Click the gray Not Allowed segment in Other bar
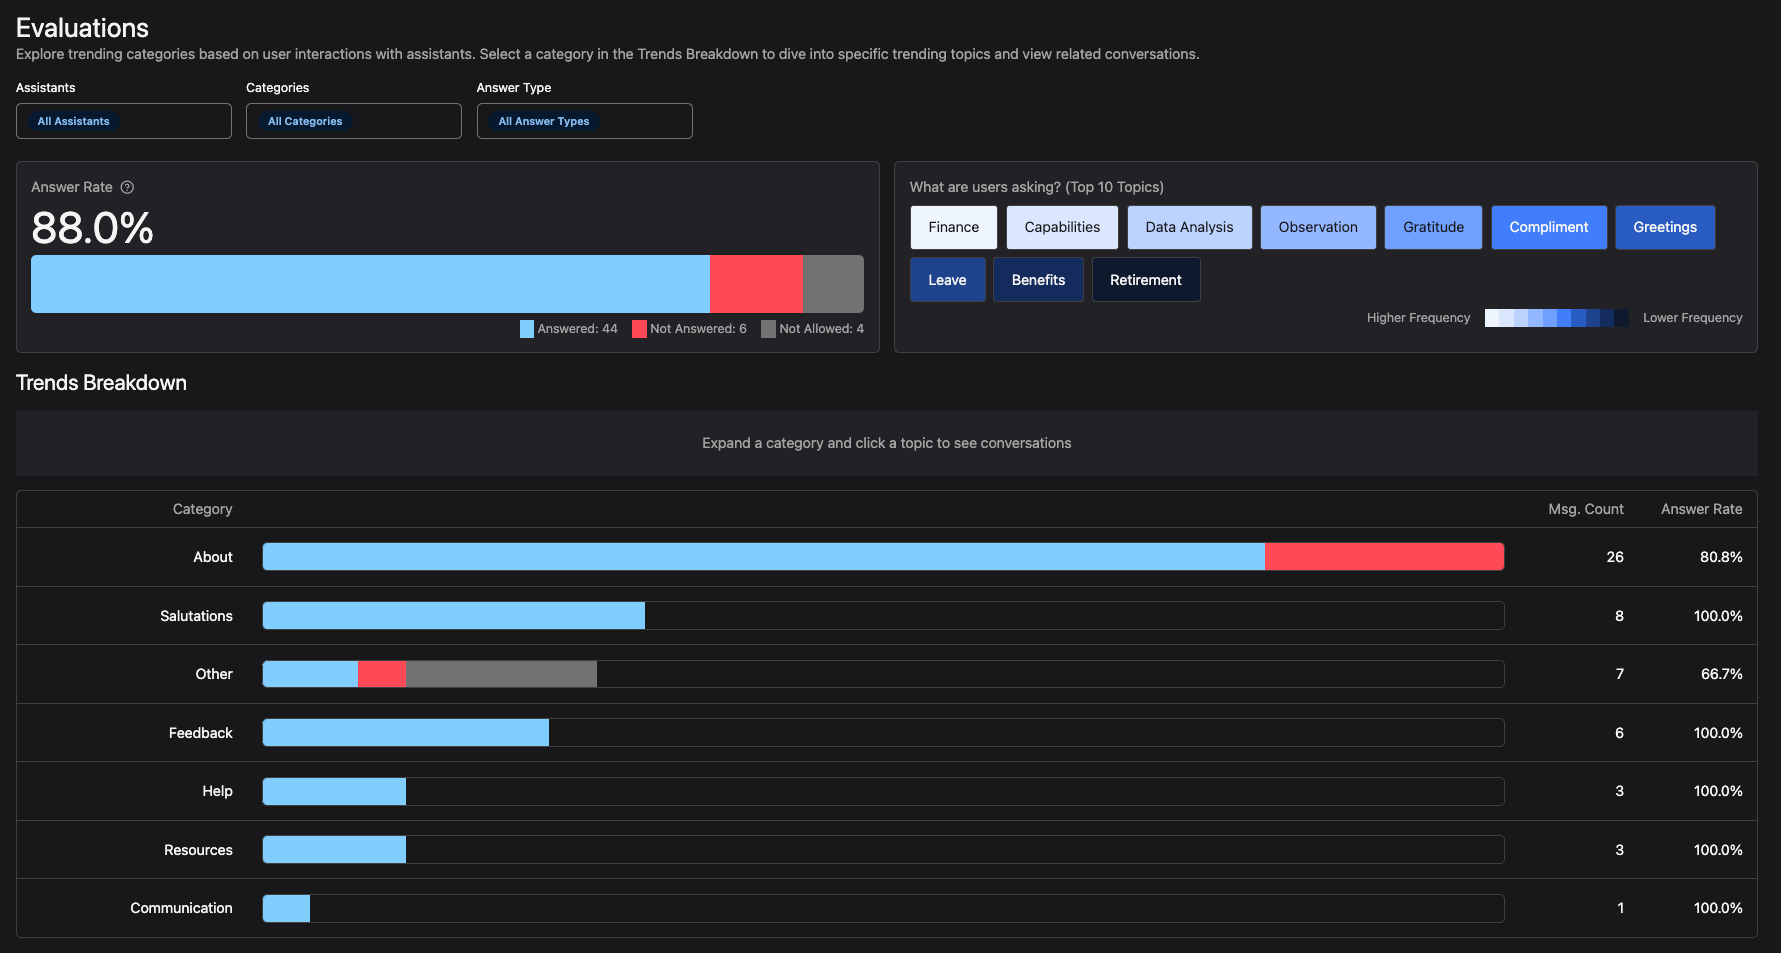 pyautogui.click(x=500, y=674)
